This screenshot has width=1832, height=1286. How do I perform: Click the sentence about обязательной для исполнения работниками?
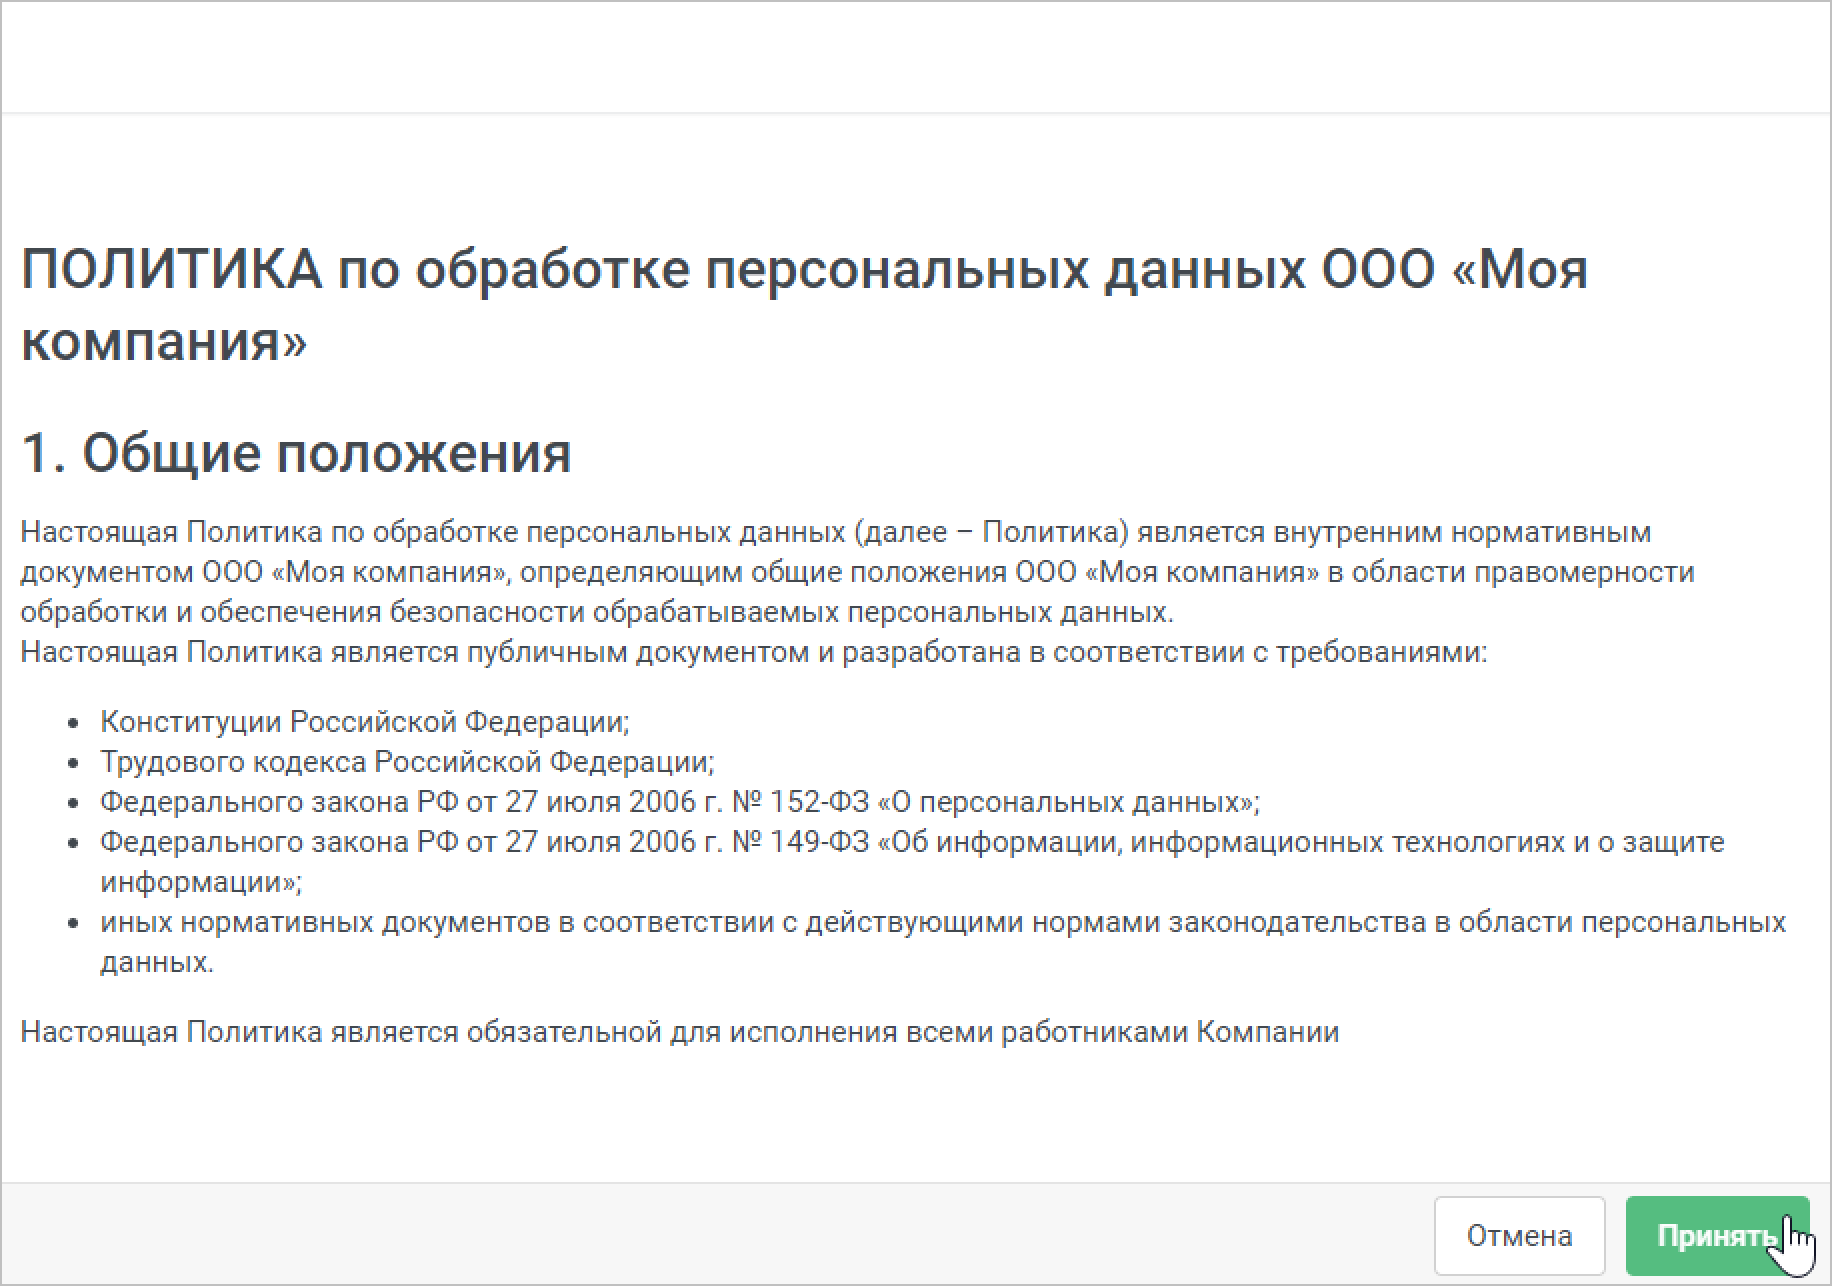pyautogui.click(x=679, y=1032)
